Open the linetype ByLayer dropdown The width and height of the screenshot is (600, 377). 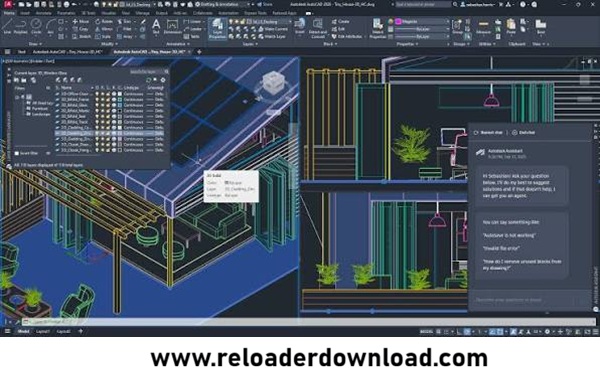tap(422, 36)
